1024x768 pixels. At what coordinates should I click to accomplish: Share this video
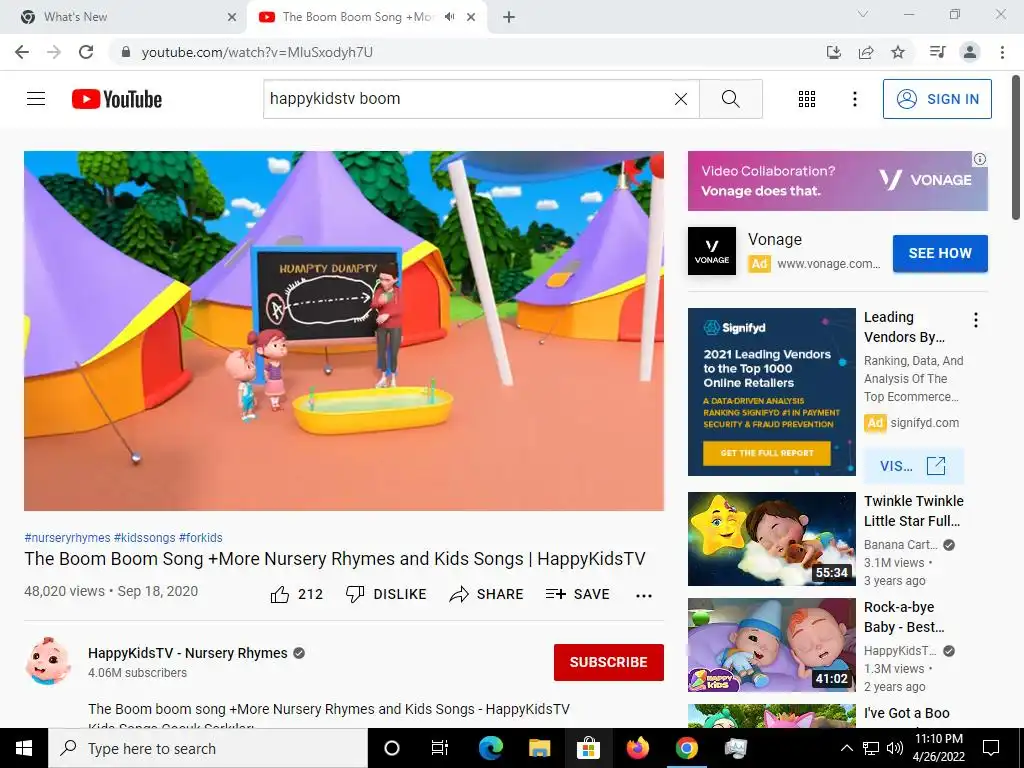(x=487, y=594)
